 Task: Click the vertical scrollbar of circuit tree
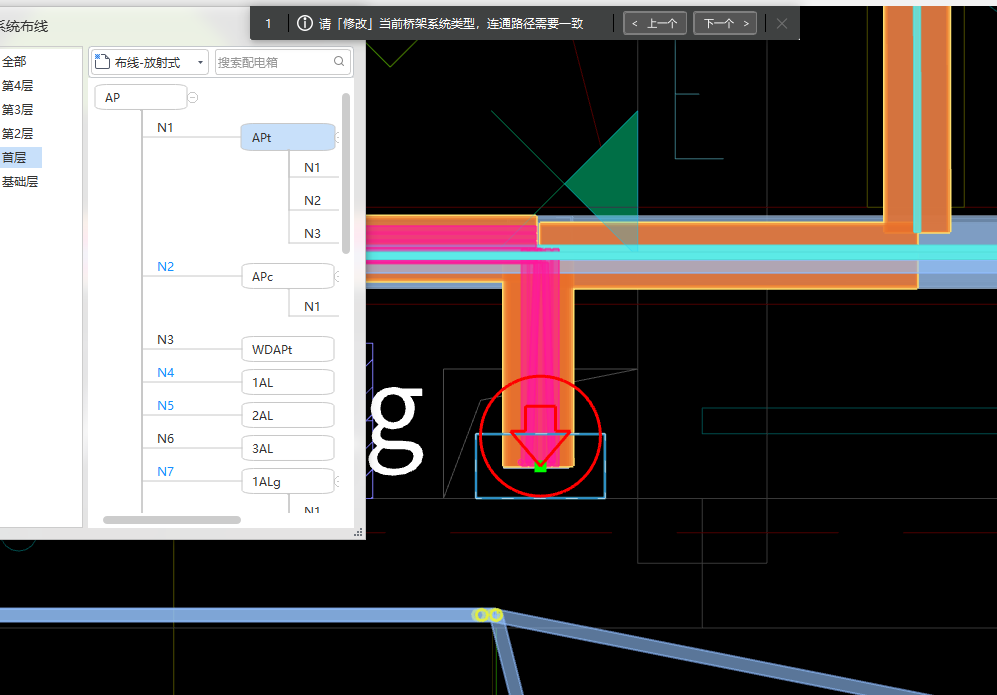pyautogui.click(x=346, y=174)
